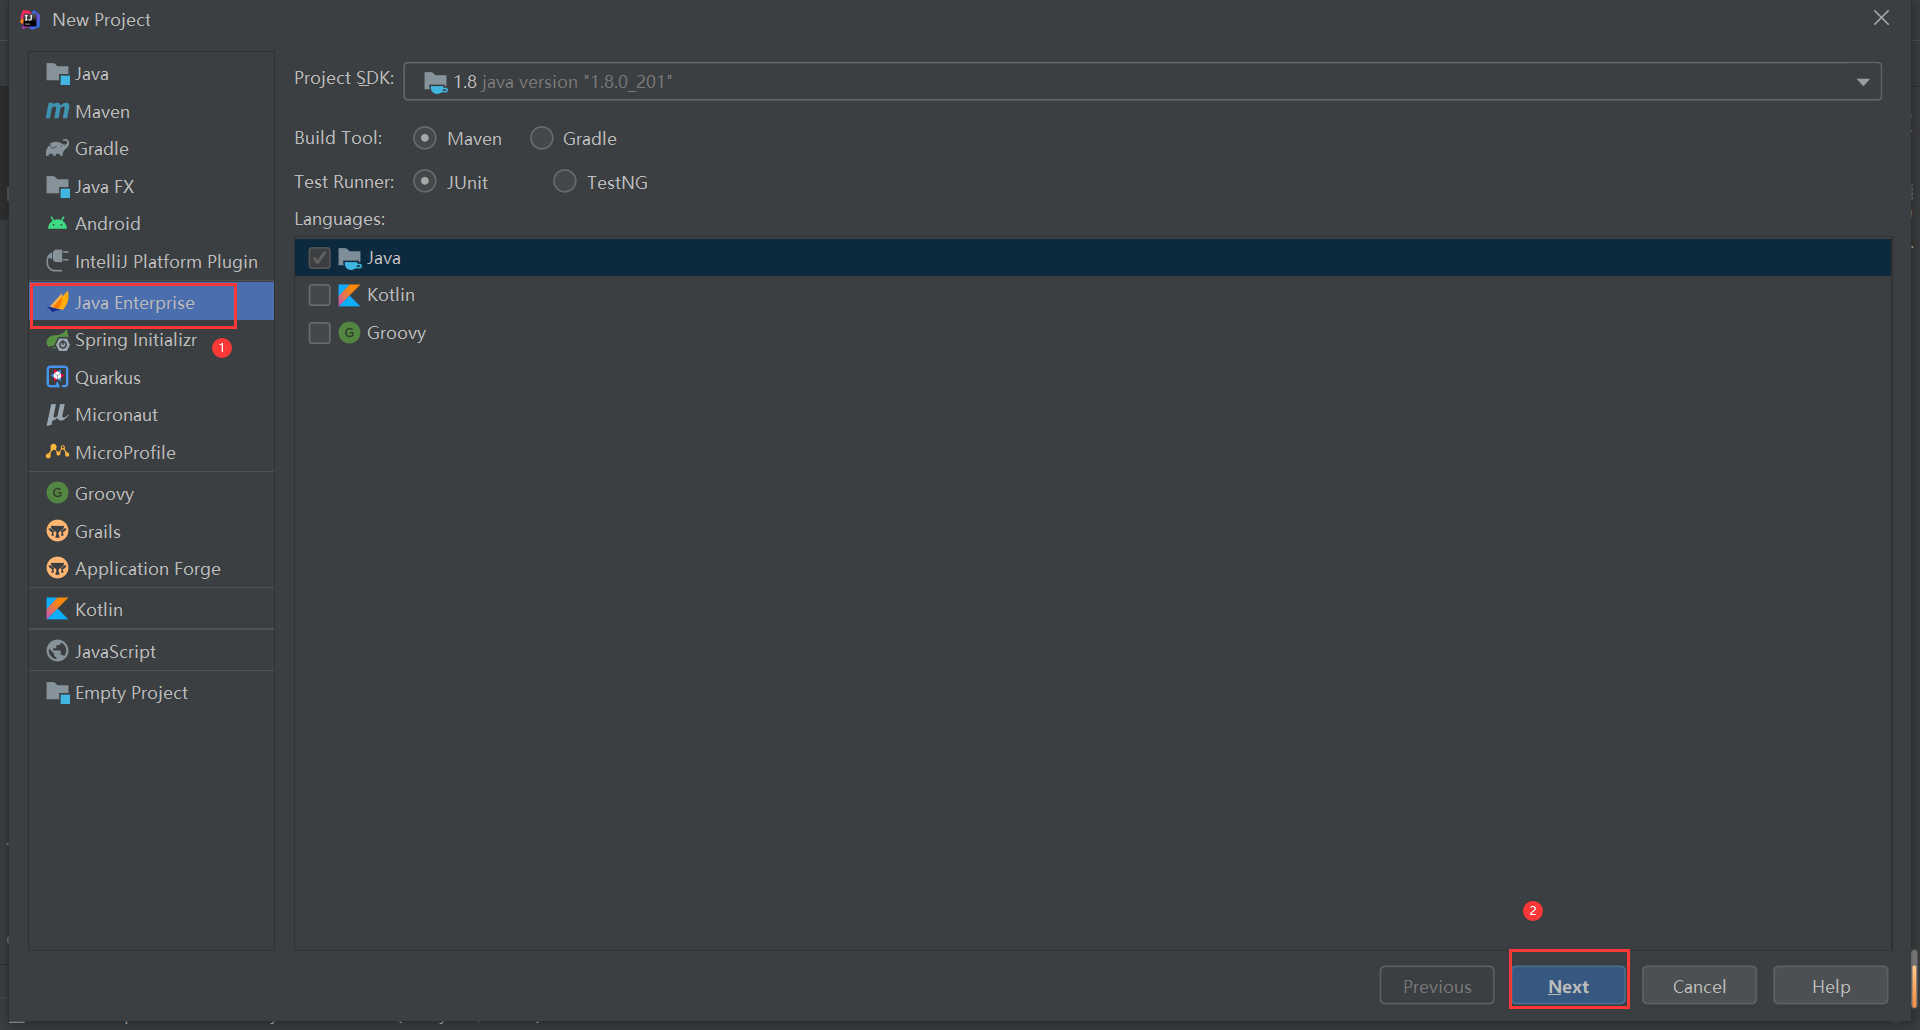Click the Previous button

[x=1437, y=986]
